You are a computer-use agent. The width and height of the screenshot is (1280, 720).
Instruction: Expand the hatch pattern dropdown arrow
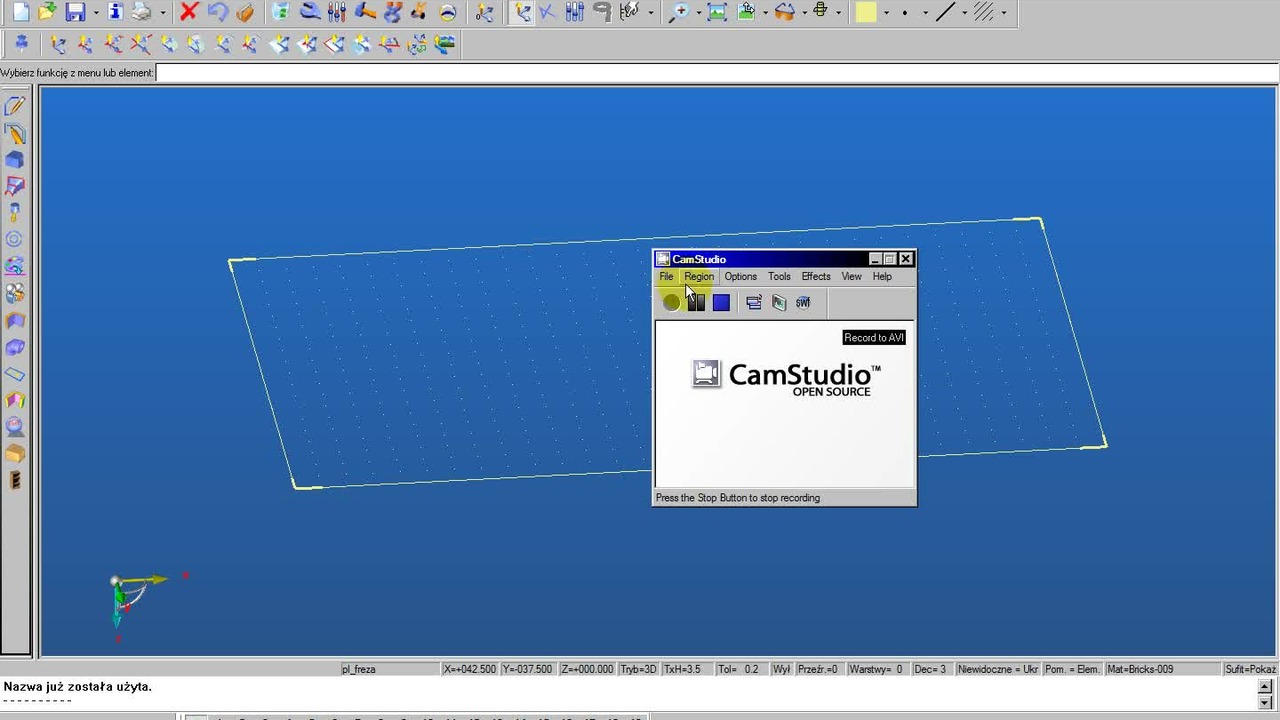[x=1003, y=13]
